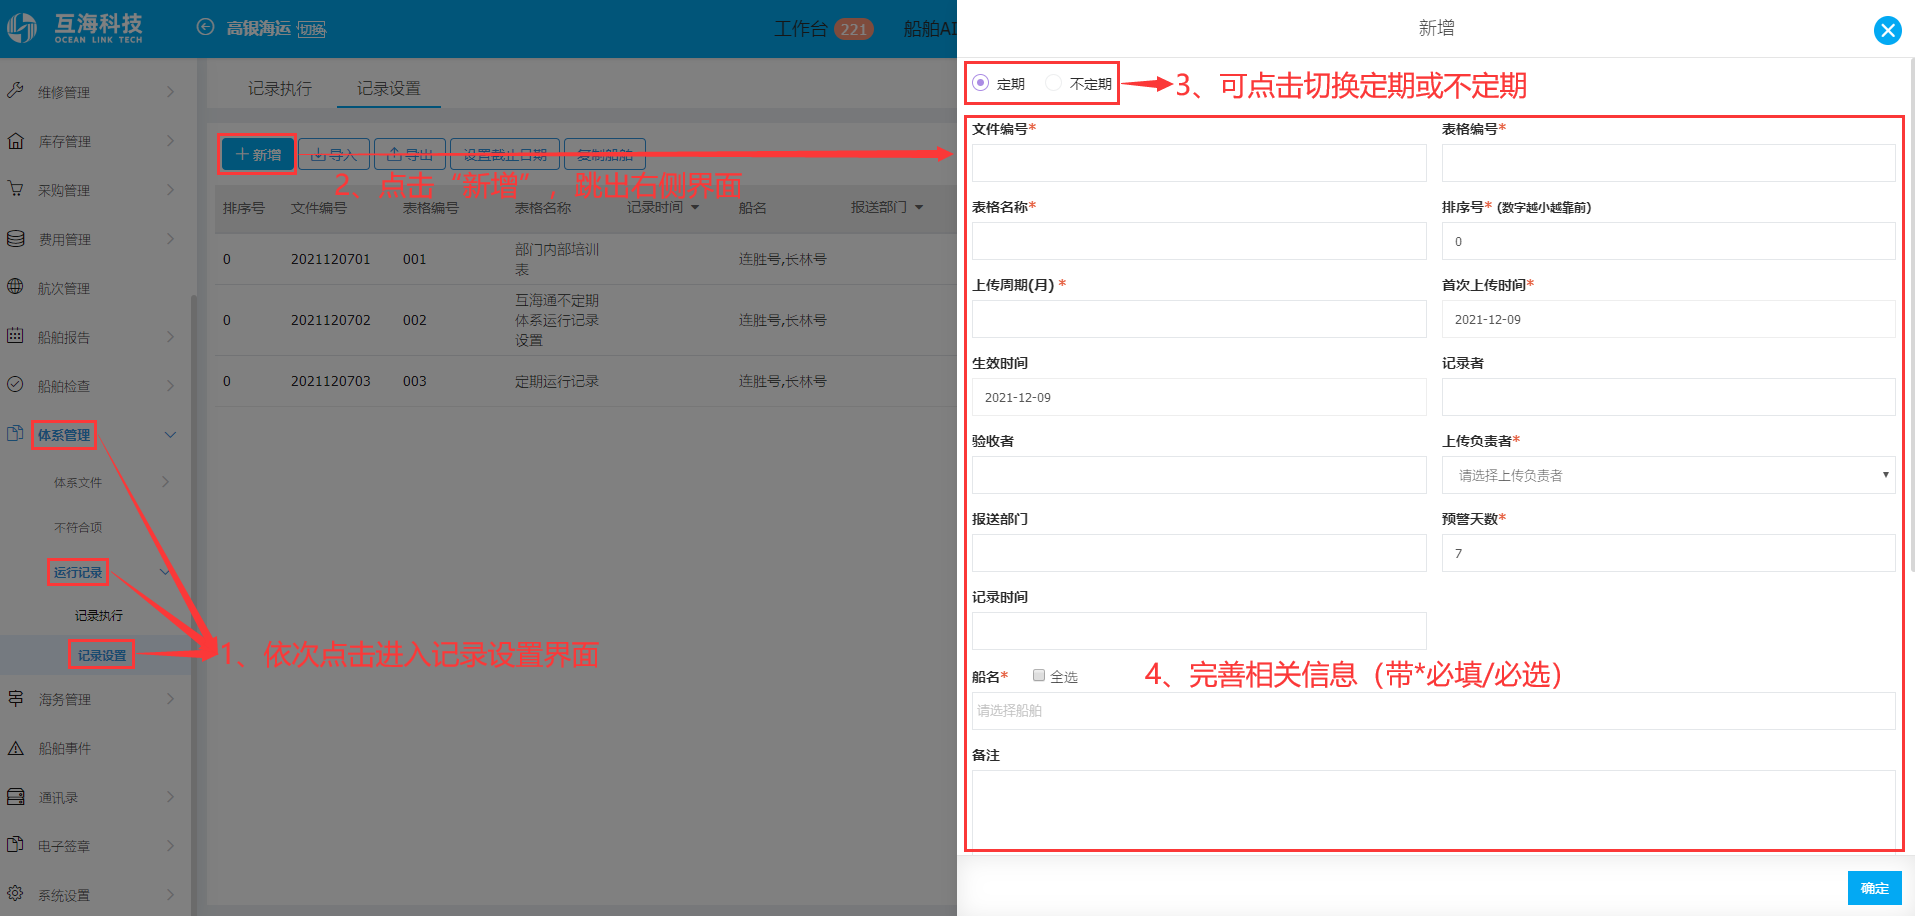Viewport: 1915px width, 916px height.
Task: Click the 海务管理 signpost icon
Action: click(15, 699)
